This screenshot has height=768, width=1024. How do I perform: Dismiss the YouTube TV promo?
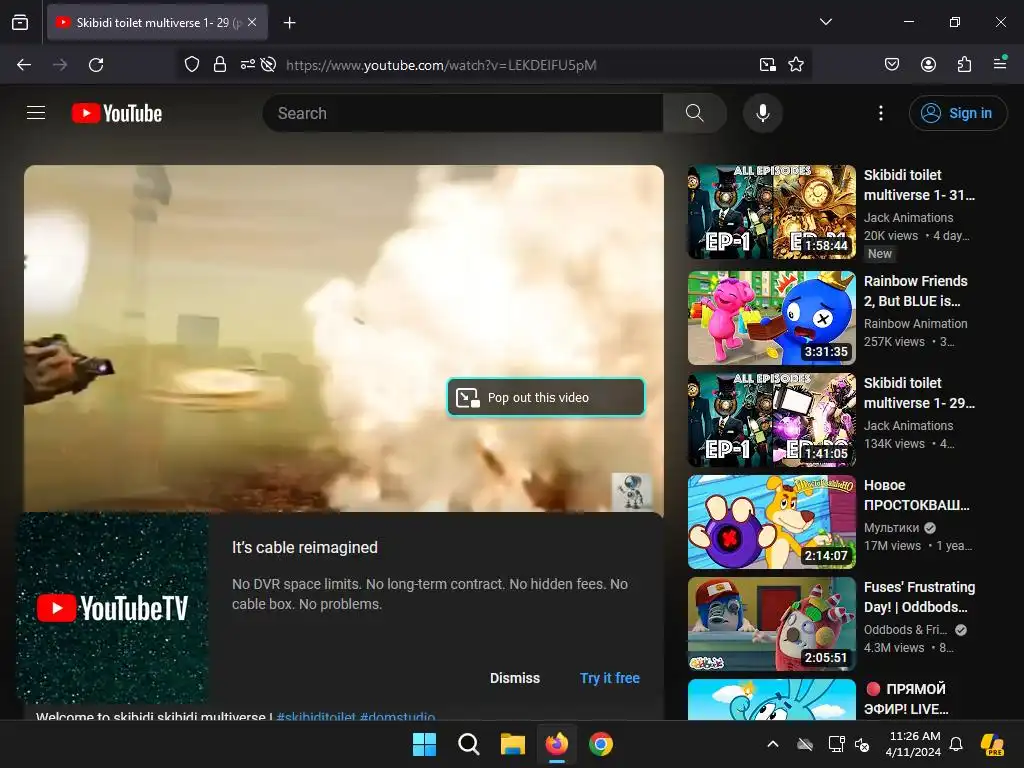pyautogui.click(x=515, y=678)
